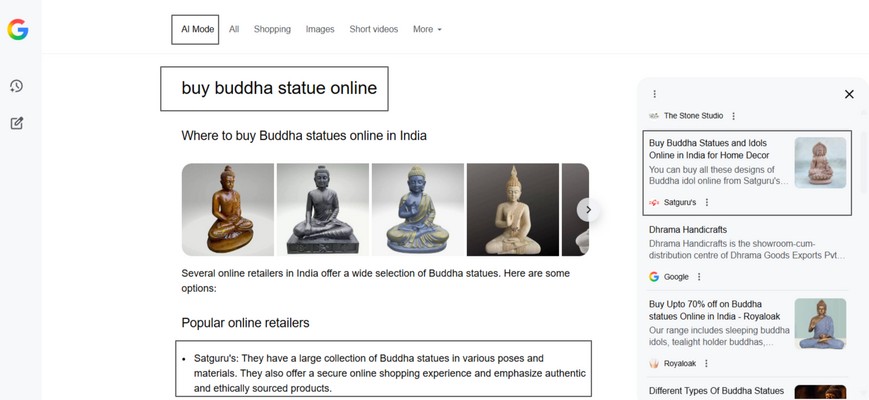Image resolution: width=869 pixels, height=400 pixels.
Task: Switch to the All tab
Action: (234, 29)
